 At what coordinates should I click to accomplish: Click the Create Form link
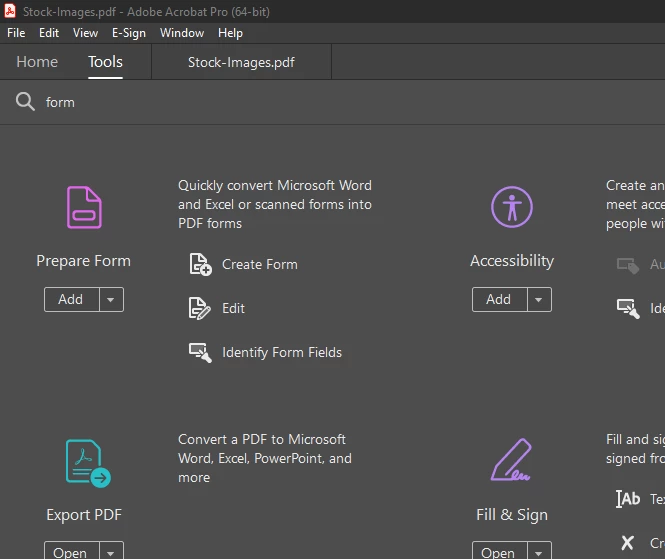[x=260, y=265]
